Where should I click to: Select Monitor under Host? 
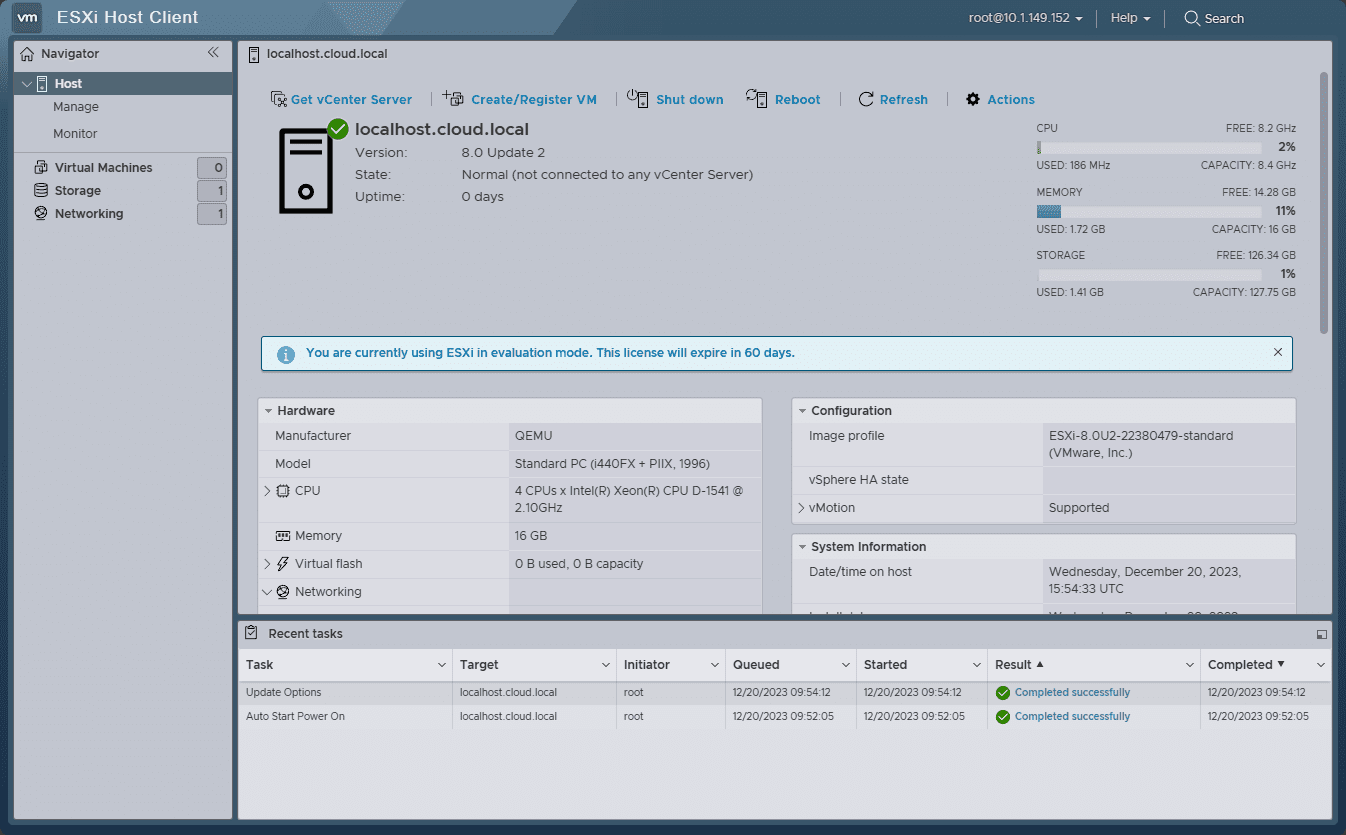point(75,134)
